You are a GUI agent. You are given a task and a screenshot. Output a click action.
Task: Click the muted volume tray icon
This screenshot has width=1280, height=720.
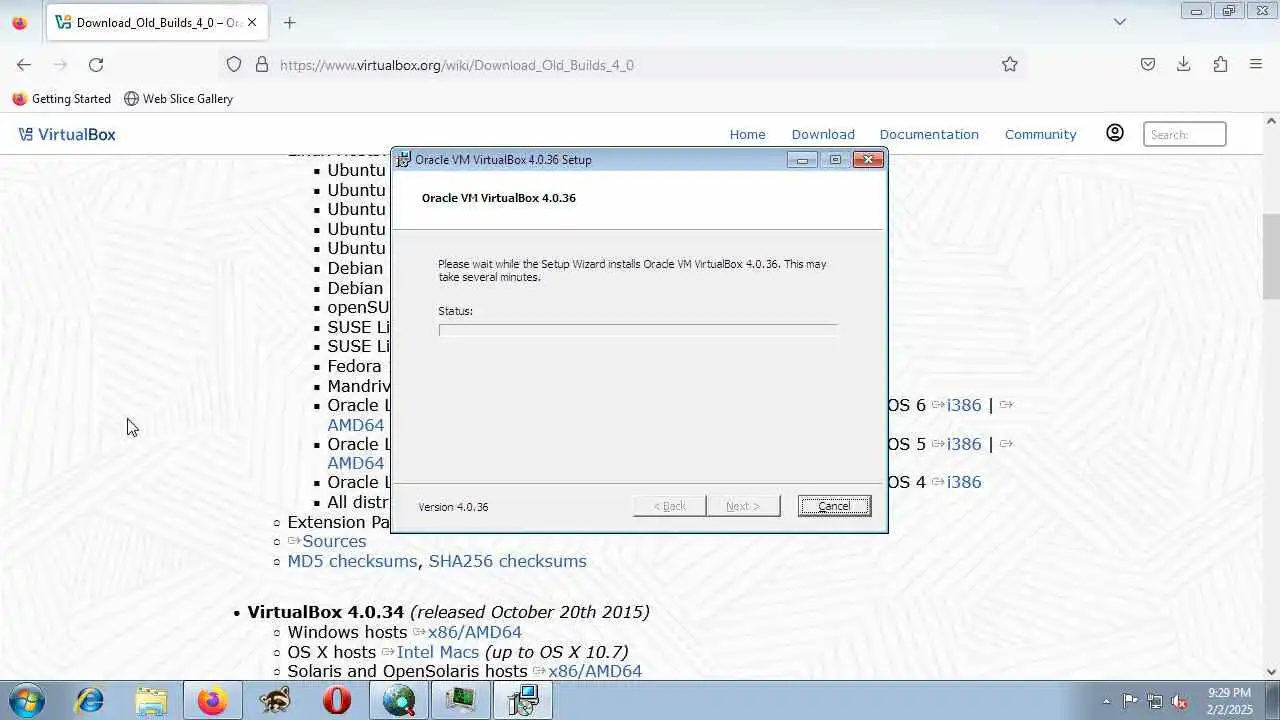tap(1180, 701)
